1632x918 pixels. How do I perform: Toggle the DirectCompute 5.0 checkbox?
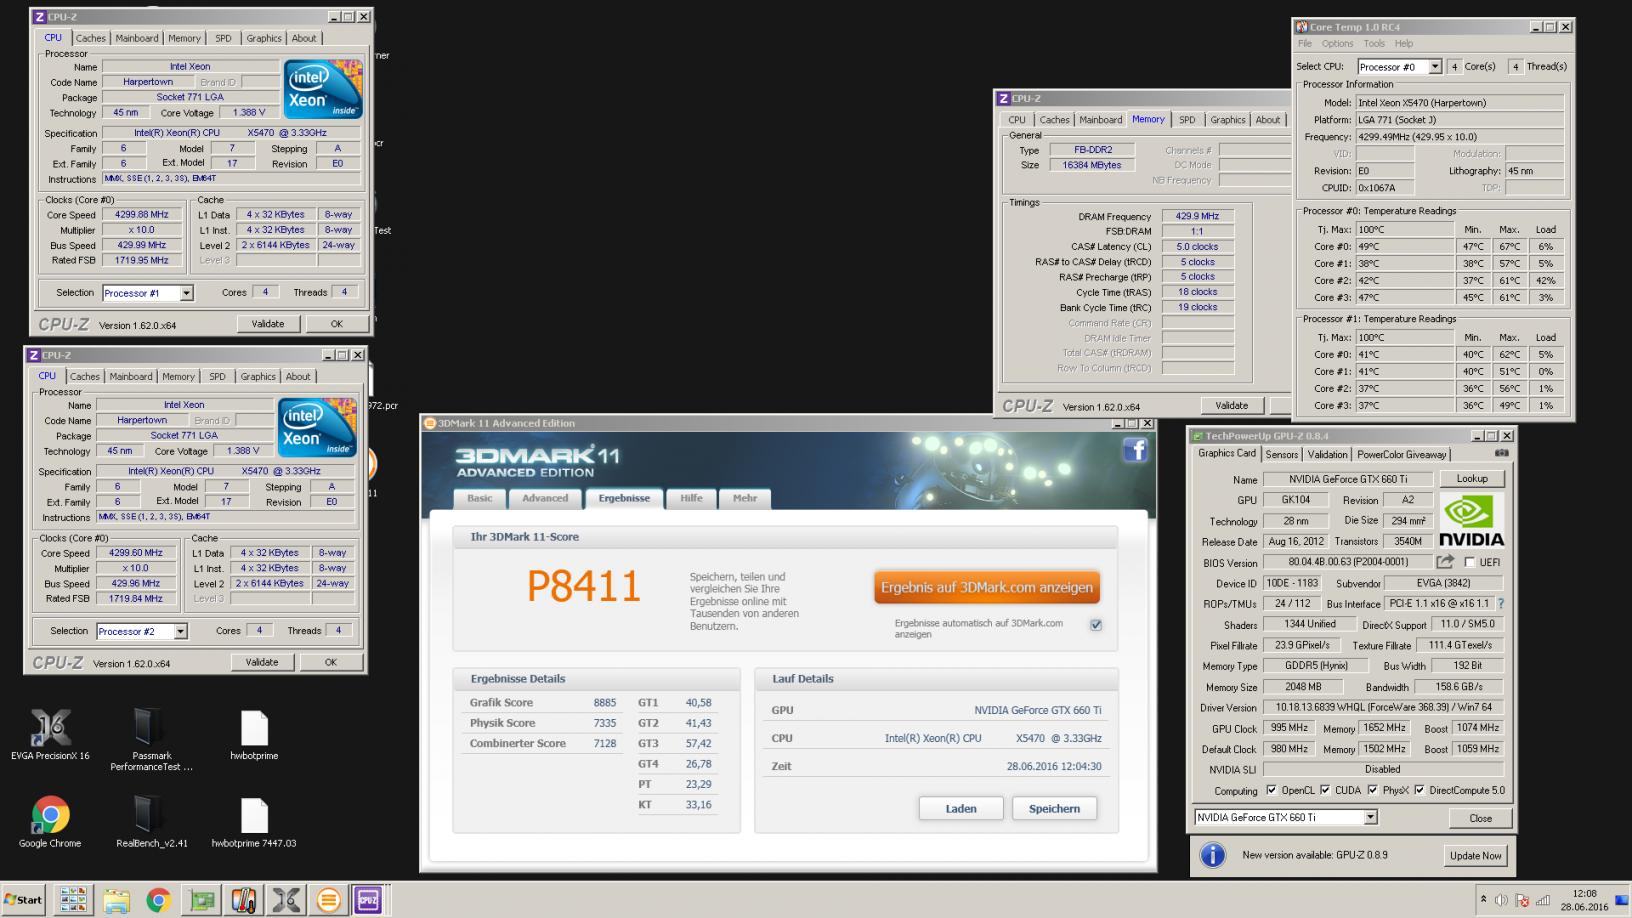click(1419, 790)
